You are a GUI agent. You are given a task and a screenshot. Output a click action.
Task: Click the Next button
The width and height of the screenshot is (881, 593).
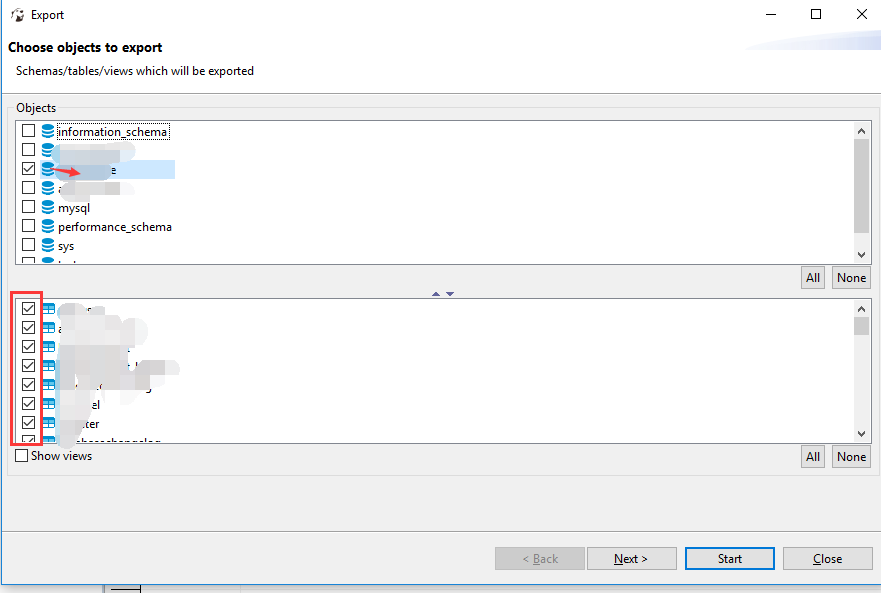pos(631,558)
